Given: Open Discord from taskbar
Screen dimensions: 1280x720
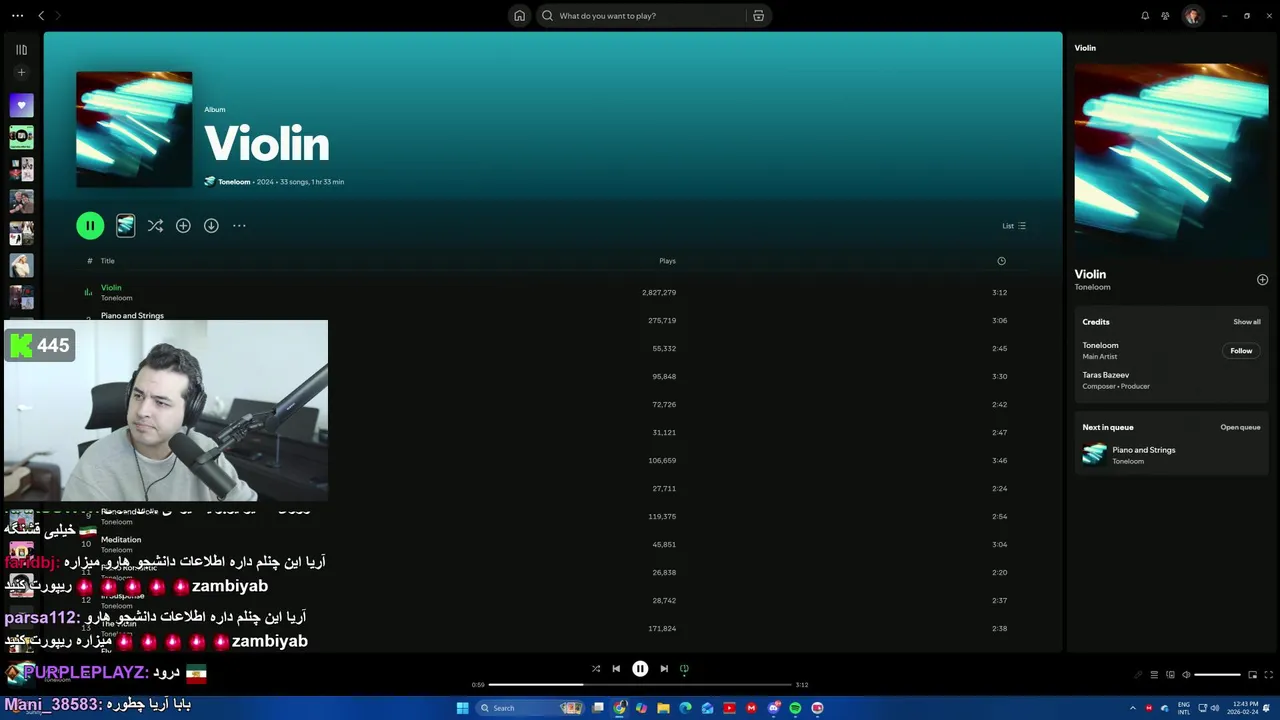Looking at the screenshot, I should pos(773,708).
